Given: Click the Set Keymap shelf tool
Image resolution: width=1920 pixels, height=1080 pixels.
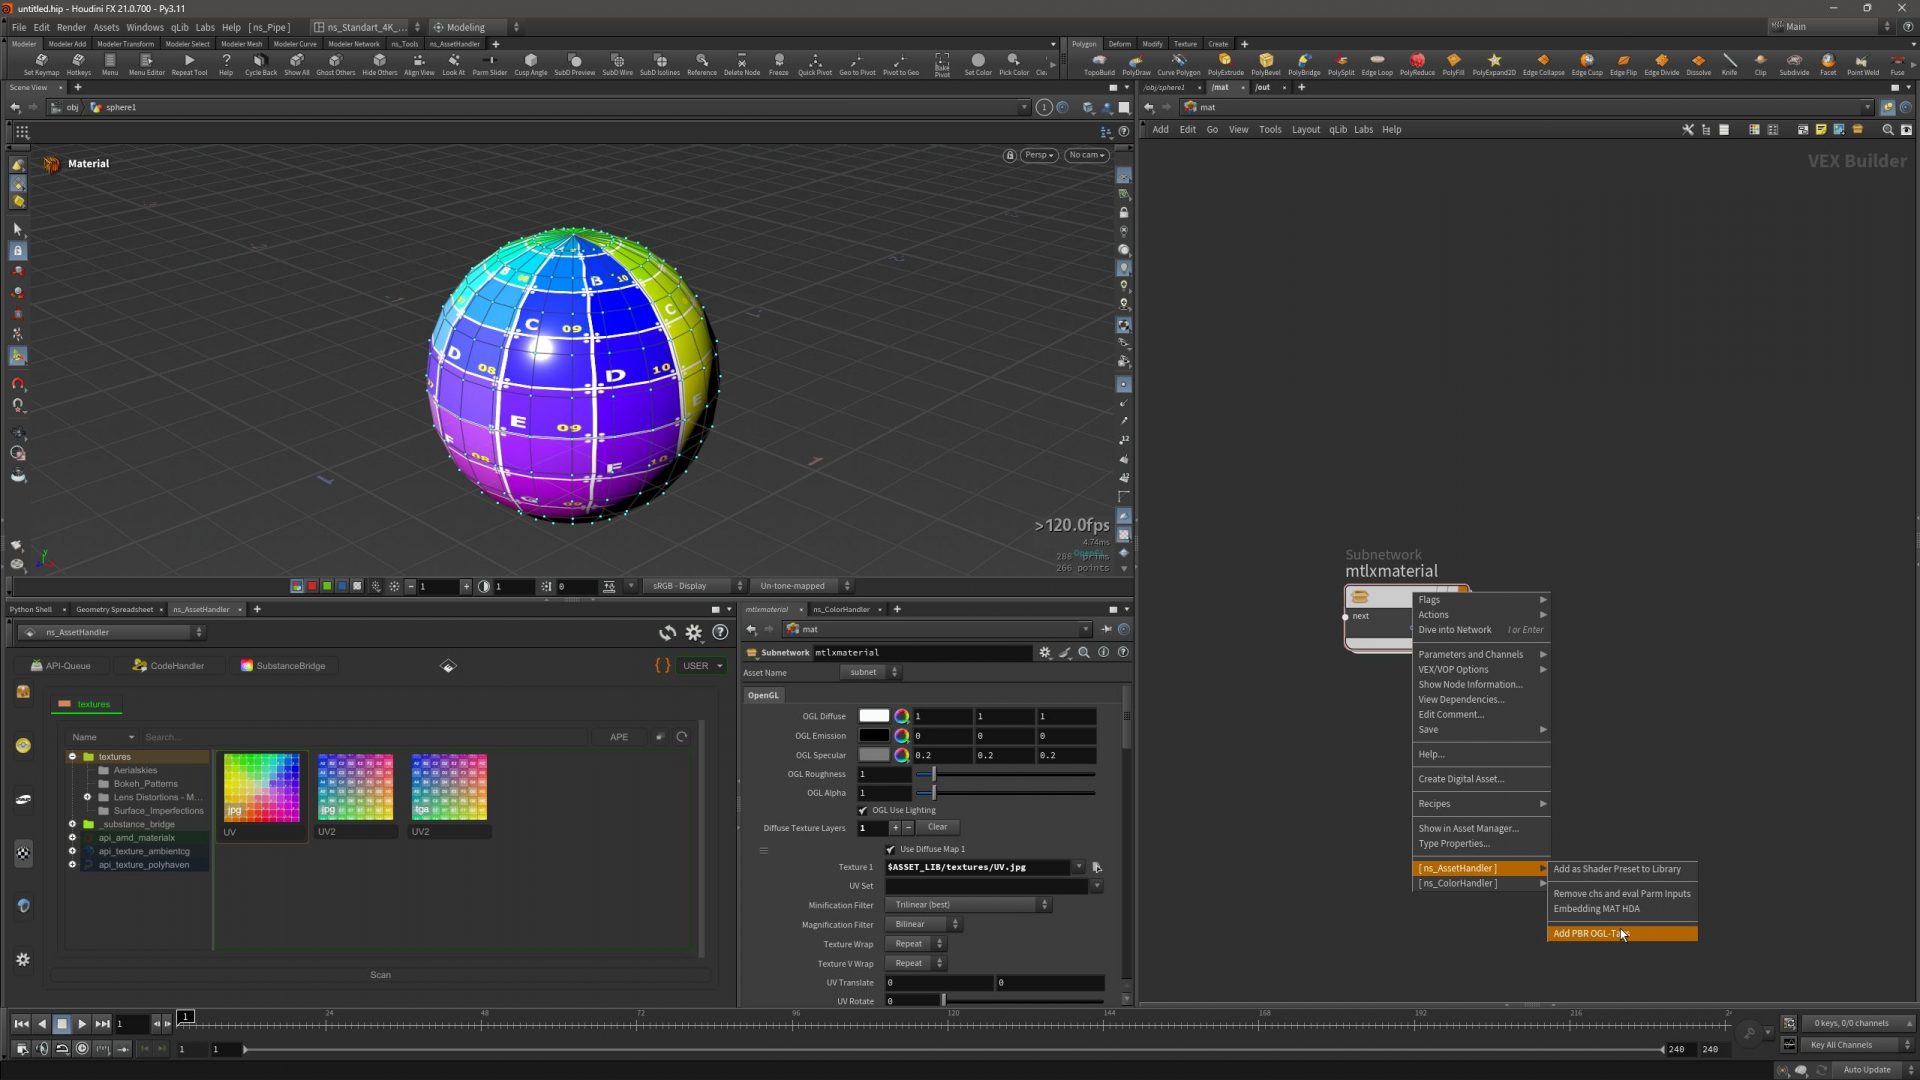Looking at the screenshot, I should 41,64.
